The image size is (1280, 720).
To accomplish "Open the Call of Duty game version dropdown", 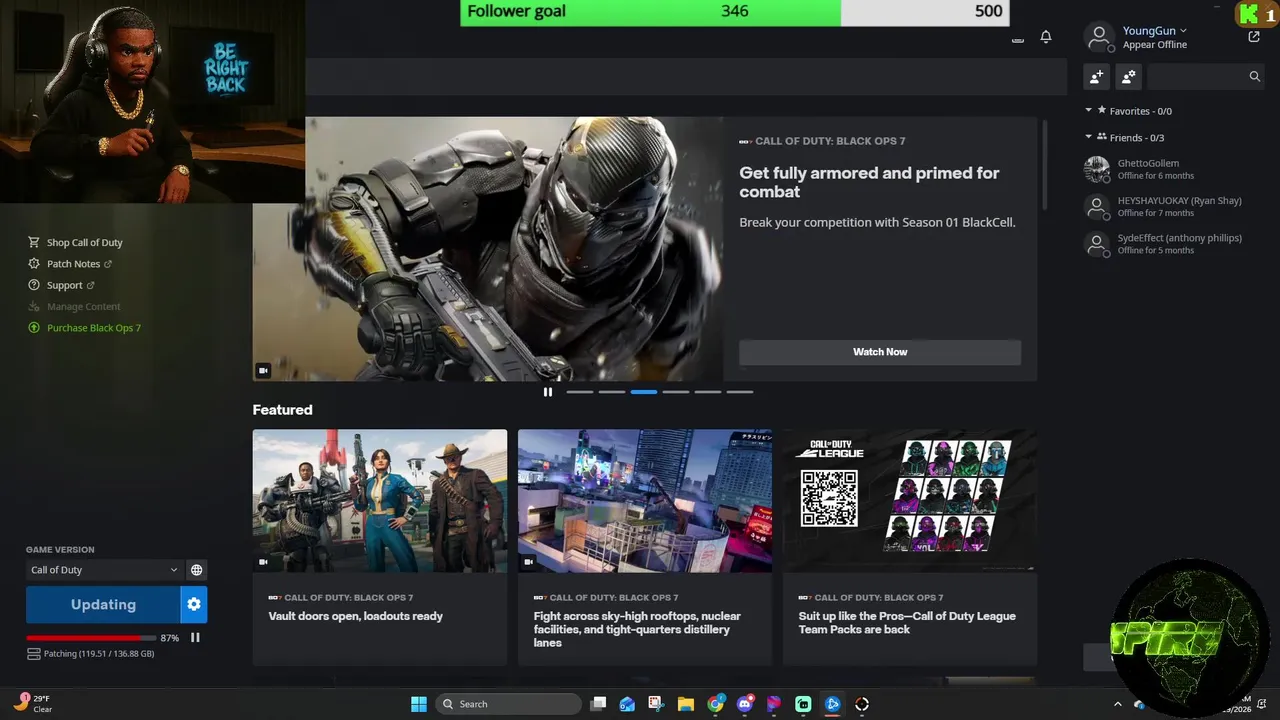I will pyautogui.click(x=104, y=570).
